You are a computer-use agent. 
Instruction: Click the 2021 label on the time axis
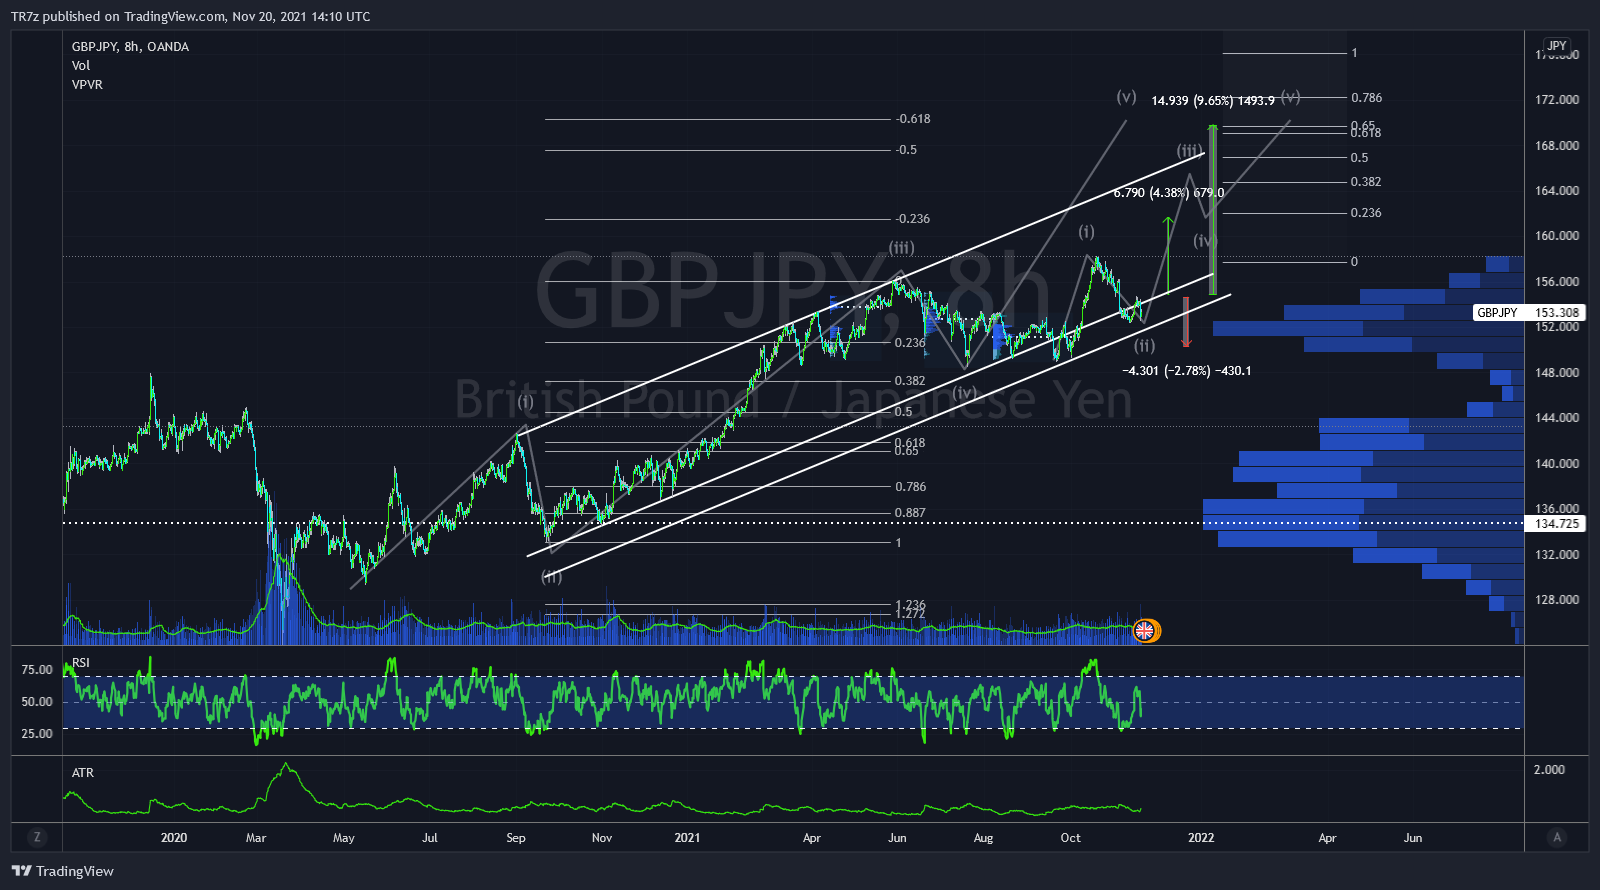[x=687, y=837]
